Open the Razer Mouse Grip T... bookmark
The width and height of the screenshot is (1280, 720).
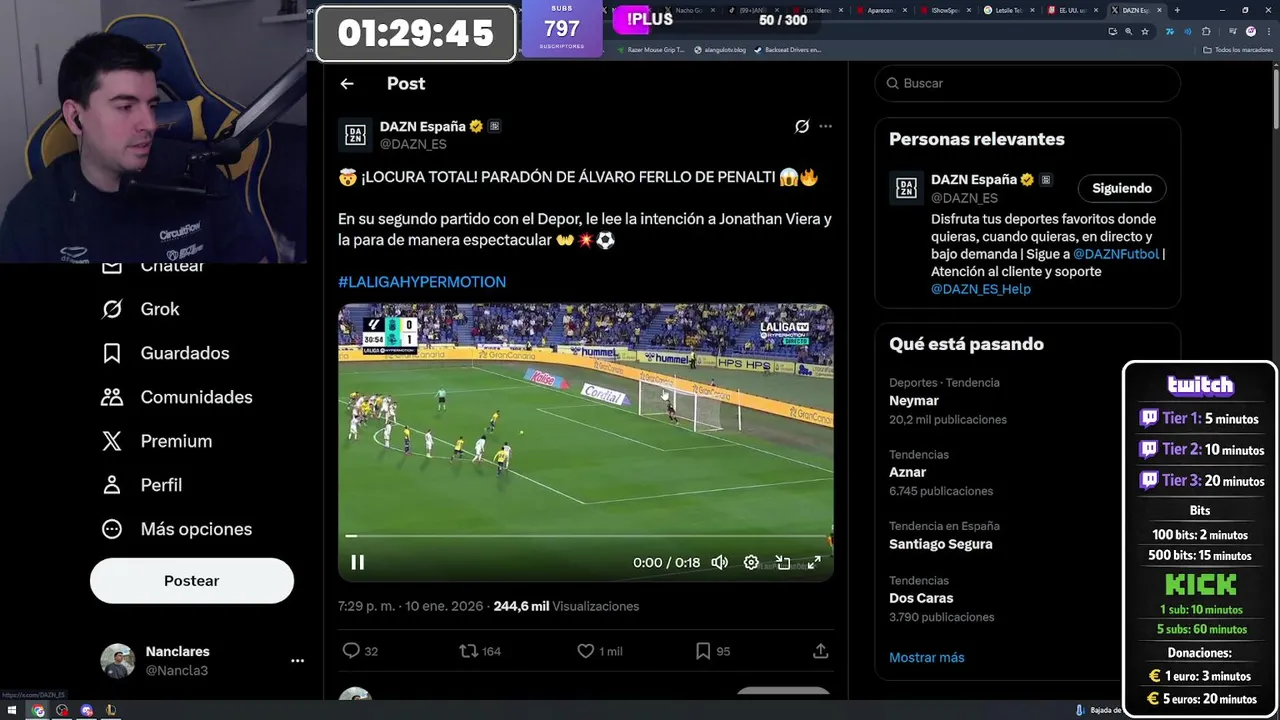coord(651,50)
